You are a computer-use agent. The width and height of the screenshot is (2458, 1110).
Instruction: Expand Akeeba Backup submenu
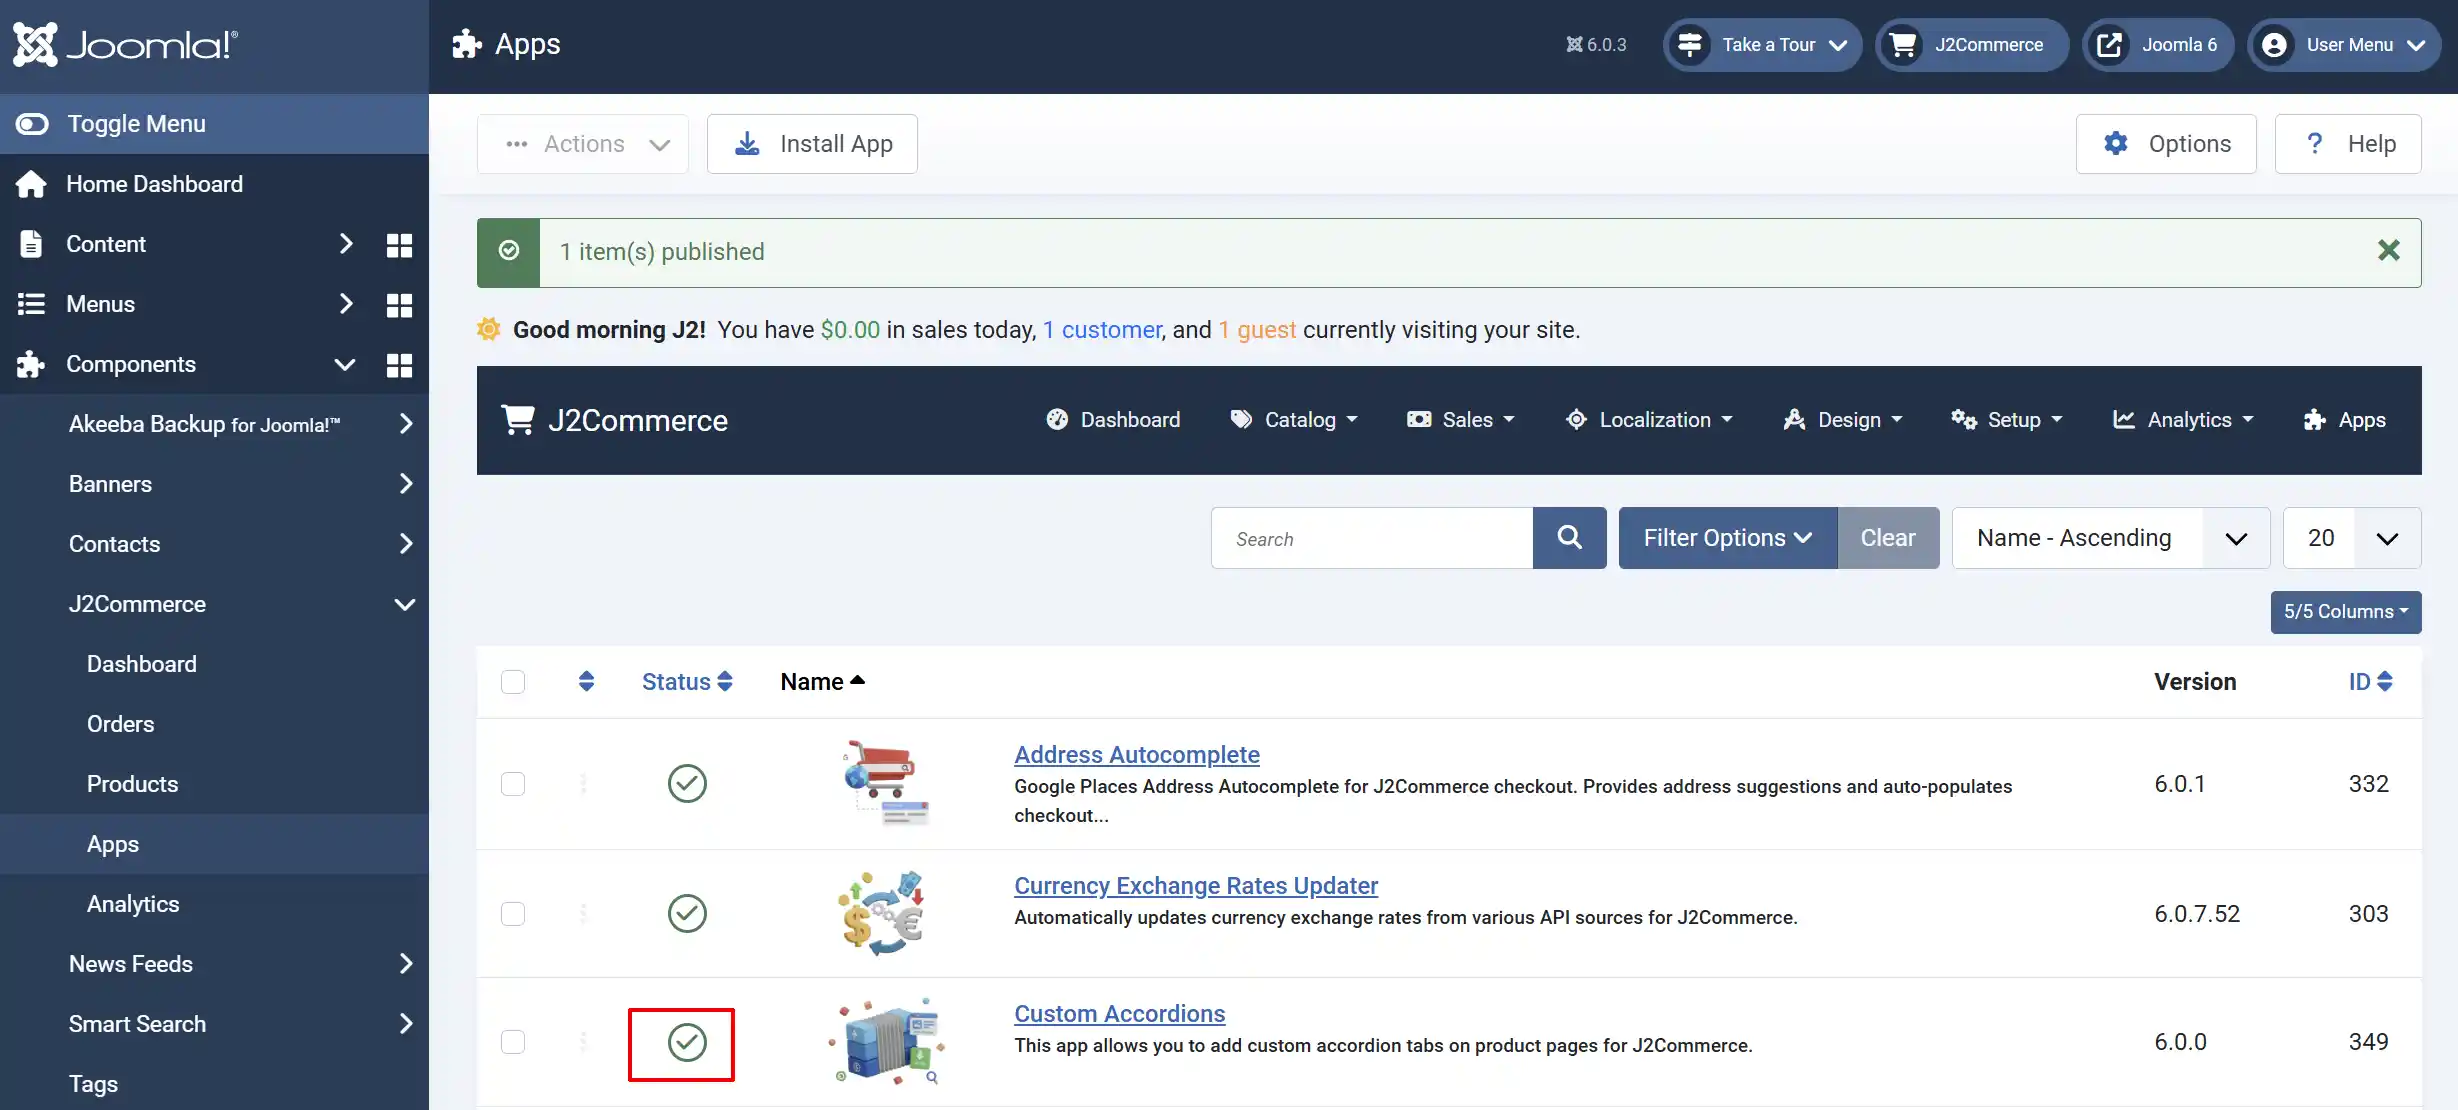[405, 424]
